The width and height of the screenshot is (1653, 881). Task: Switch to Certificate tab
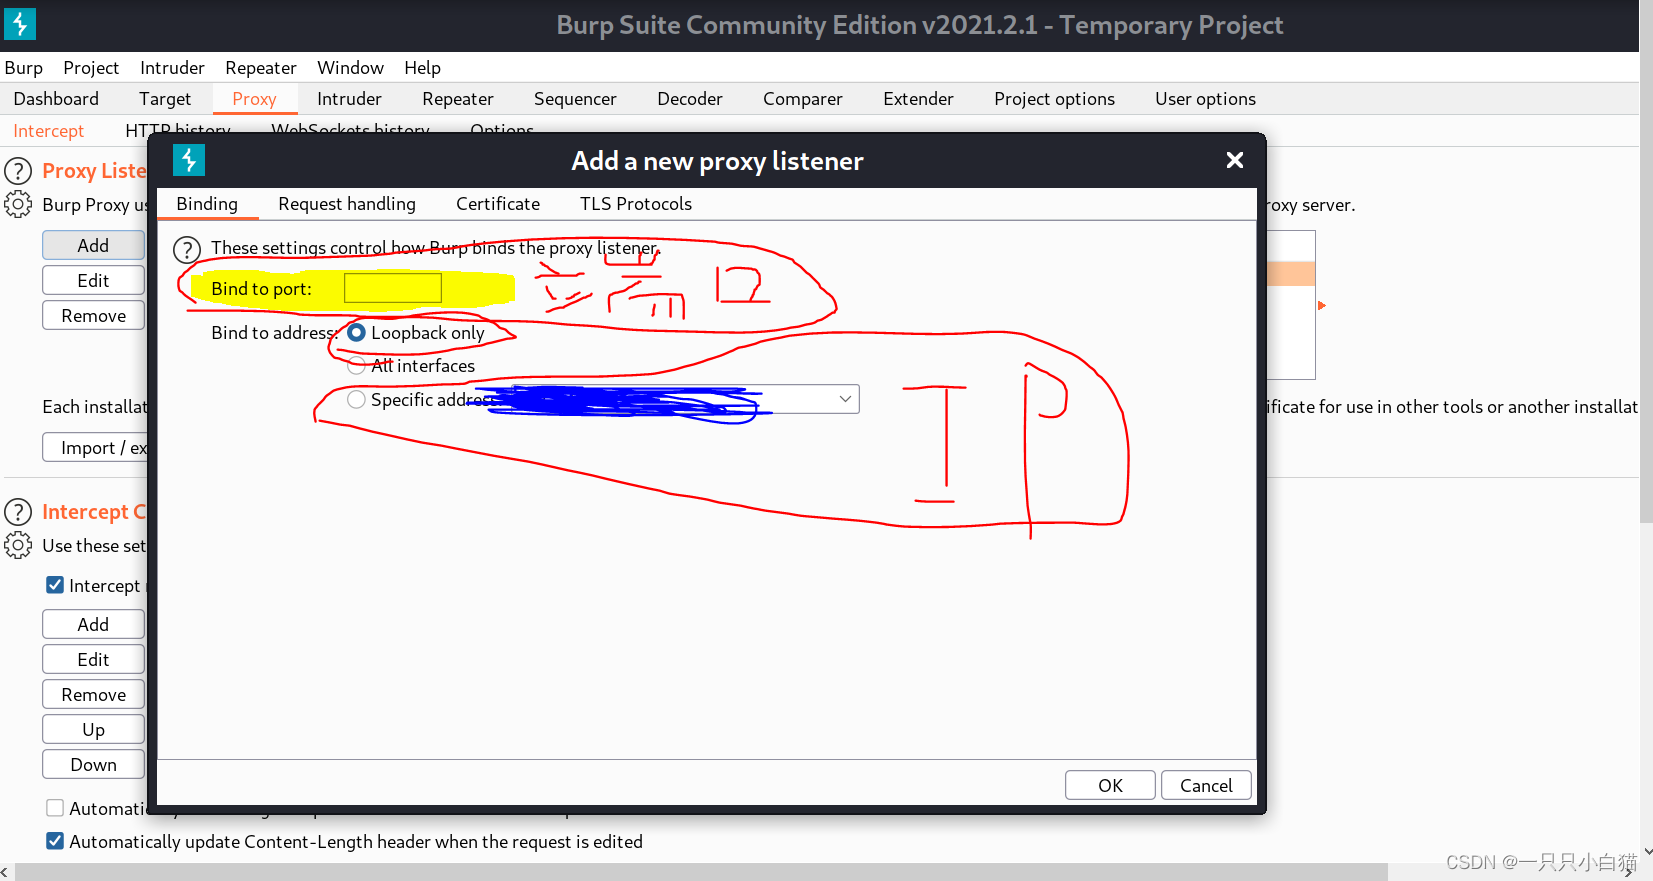[498, 204]
